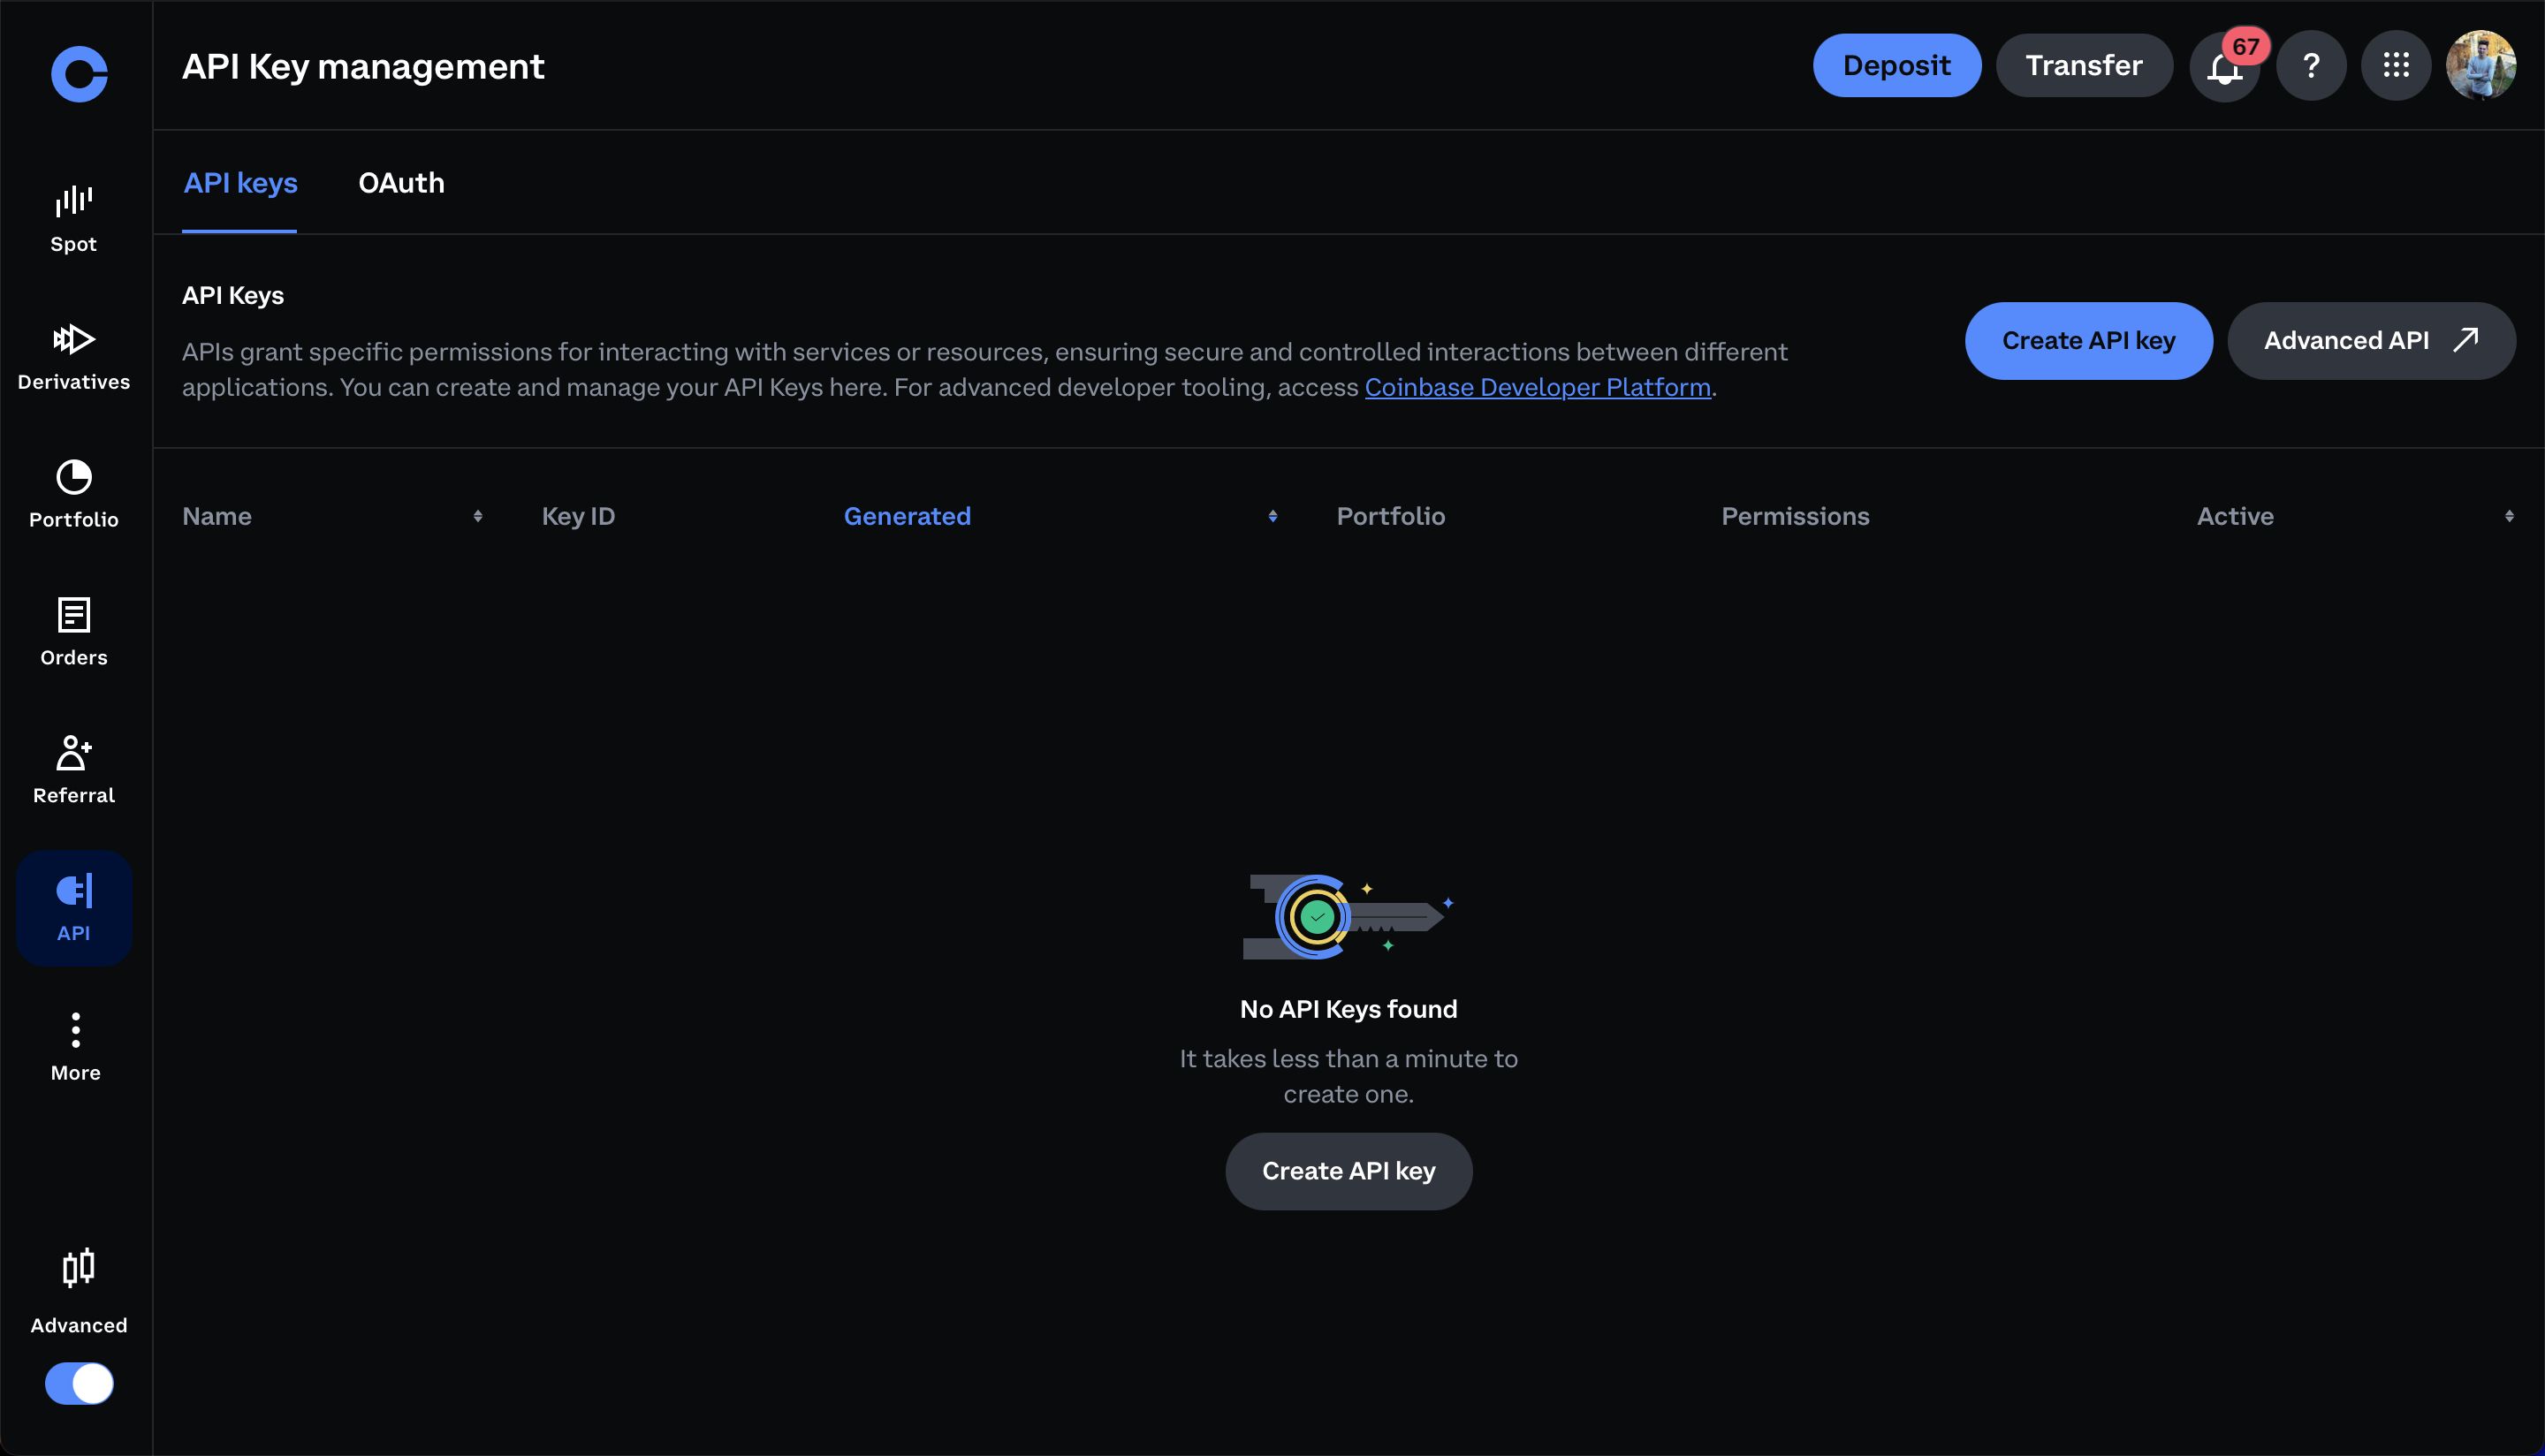Image resolution: width=2545 pixels, height=1456 pixels.
Task: Click the Permissions column header
Action: point(1795,516)
